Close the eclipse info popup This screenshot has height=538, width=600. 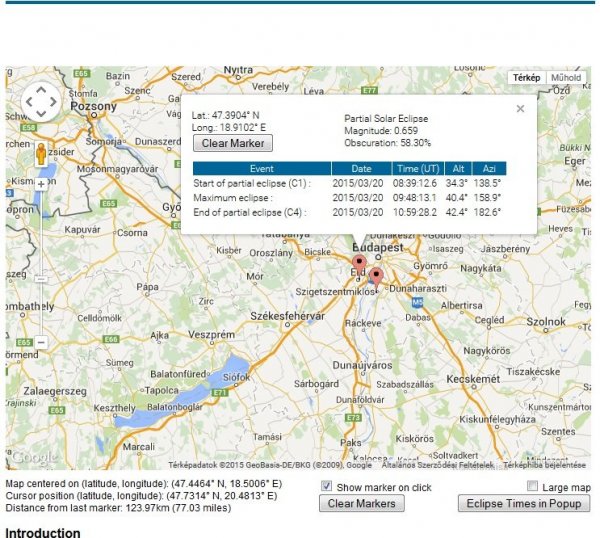[520, 109]
